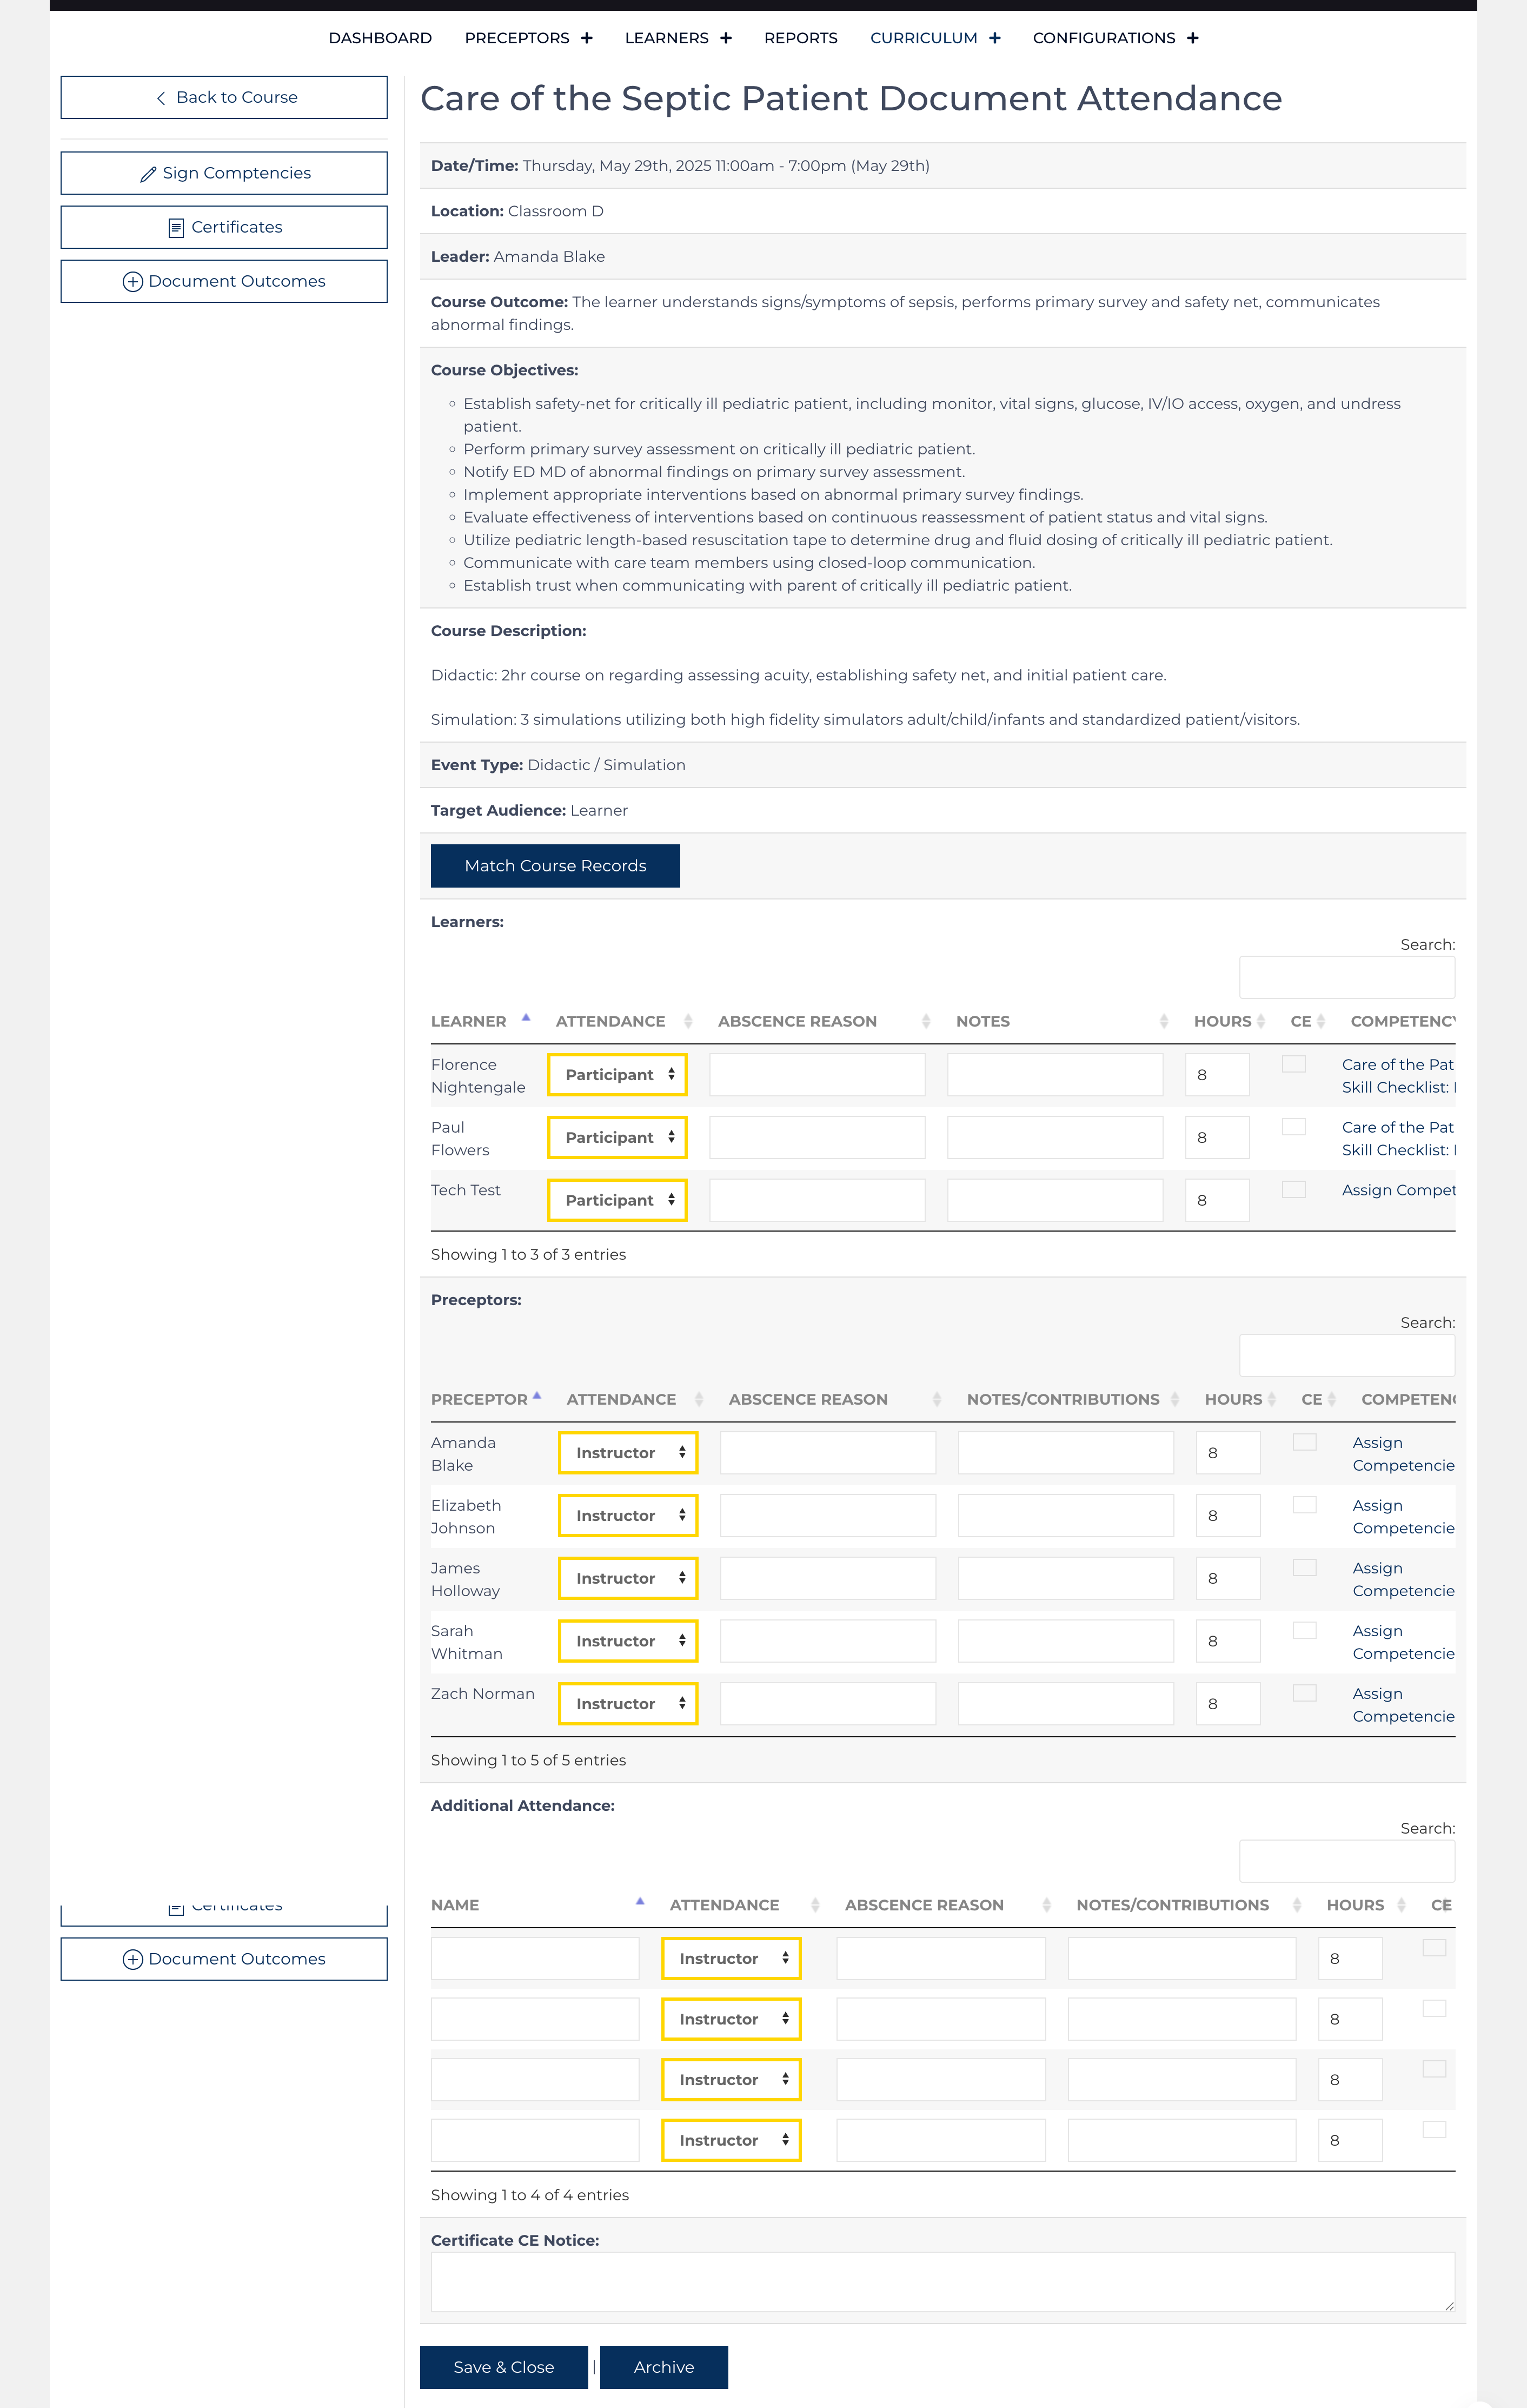
Task: Go to the DASHBOARD menu item
Action: point(380,38)
